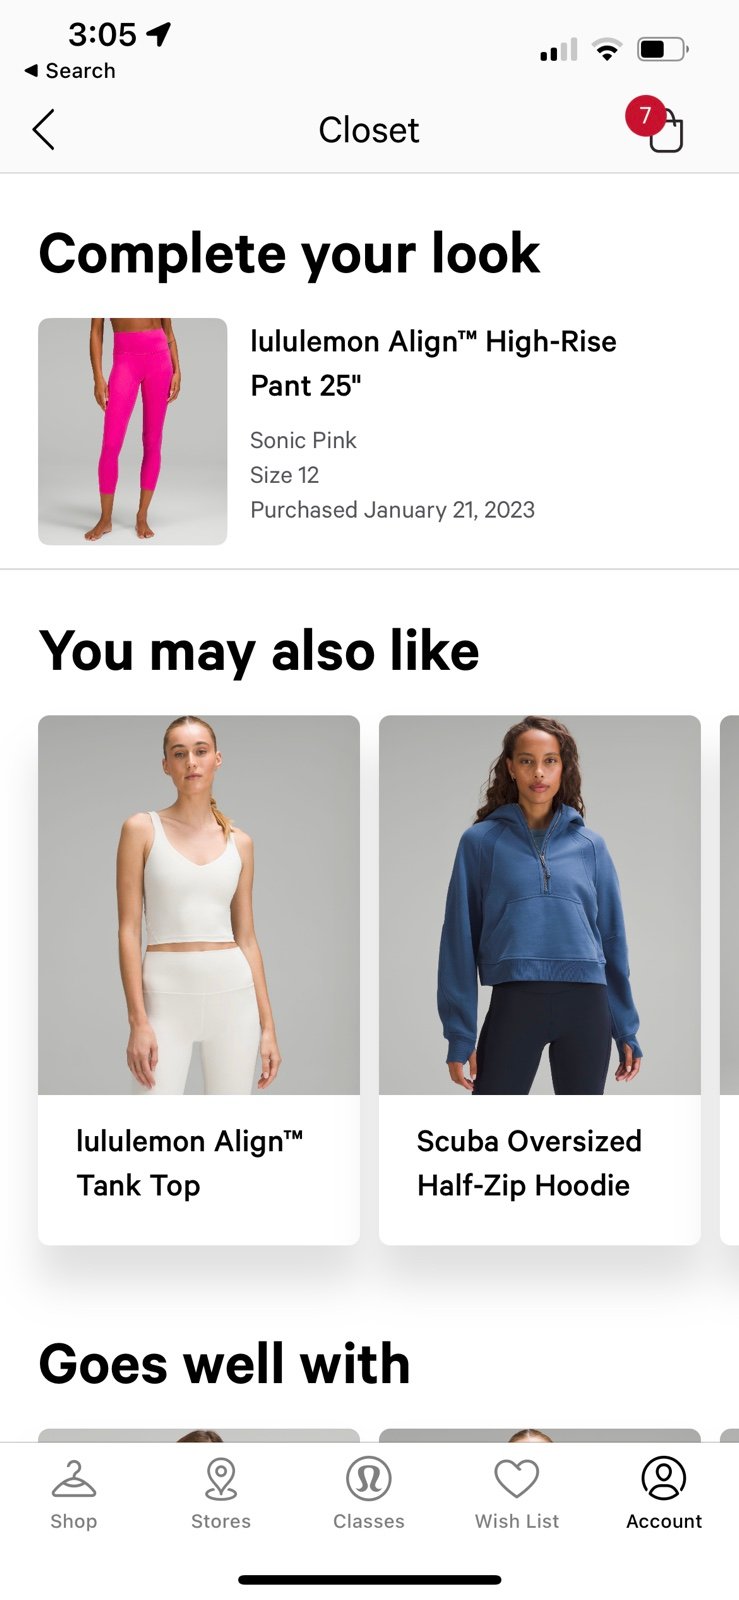Screen dimensions: 739x1600
Task: Tap the Wish List tab label
Action: 517,1521
